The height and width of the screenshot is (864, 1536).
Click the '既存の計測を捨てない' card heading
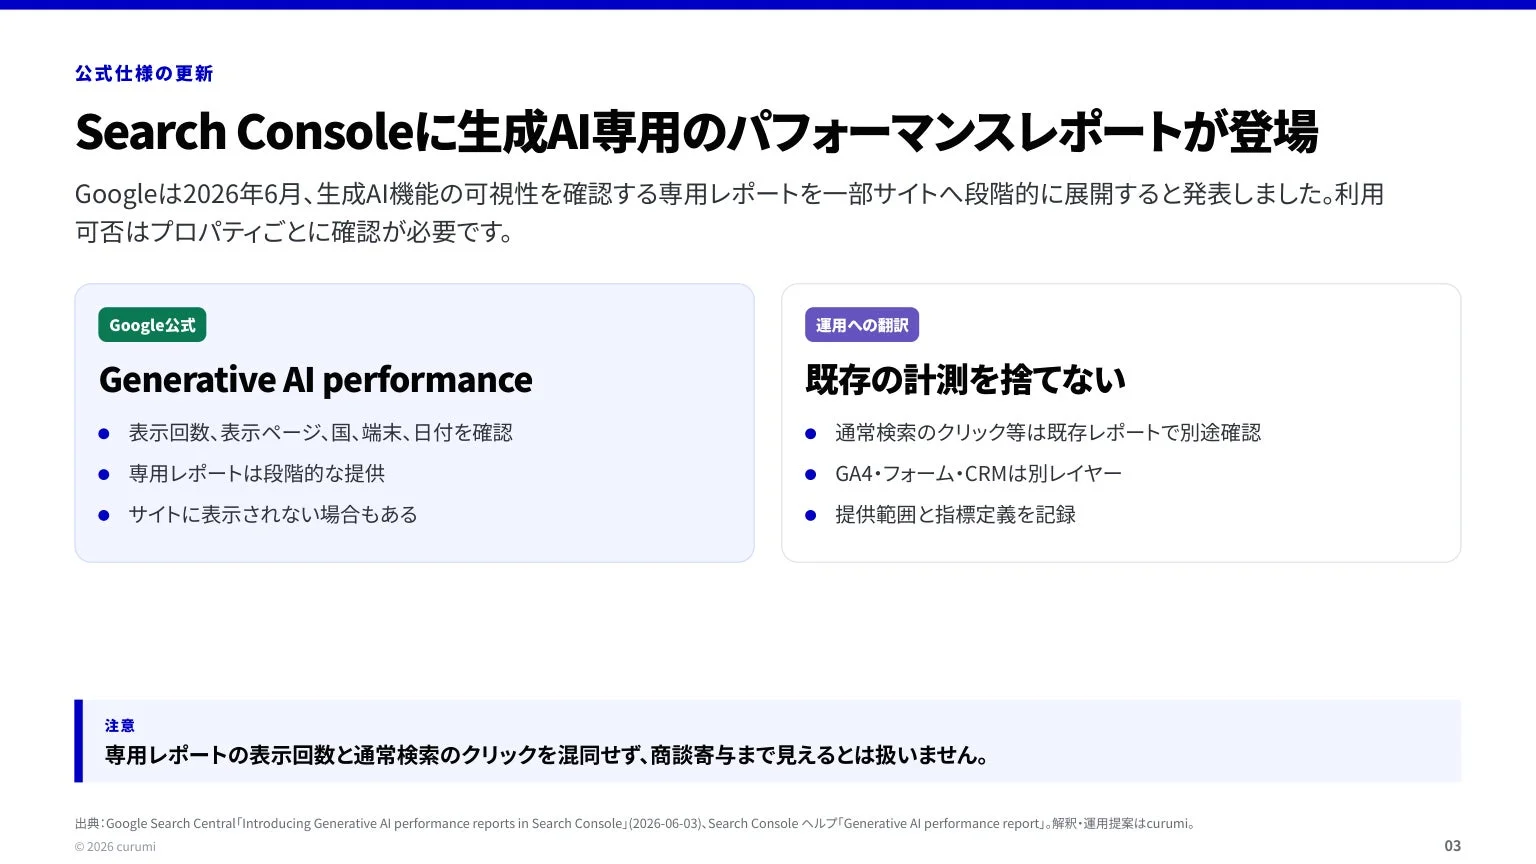click(x=966, y=379)
